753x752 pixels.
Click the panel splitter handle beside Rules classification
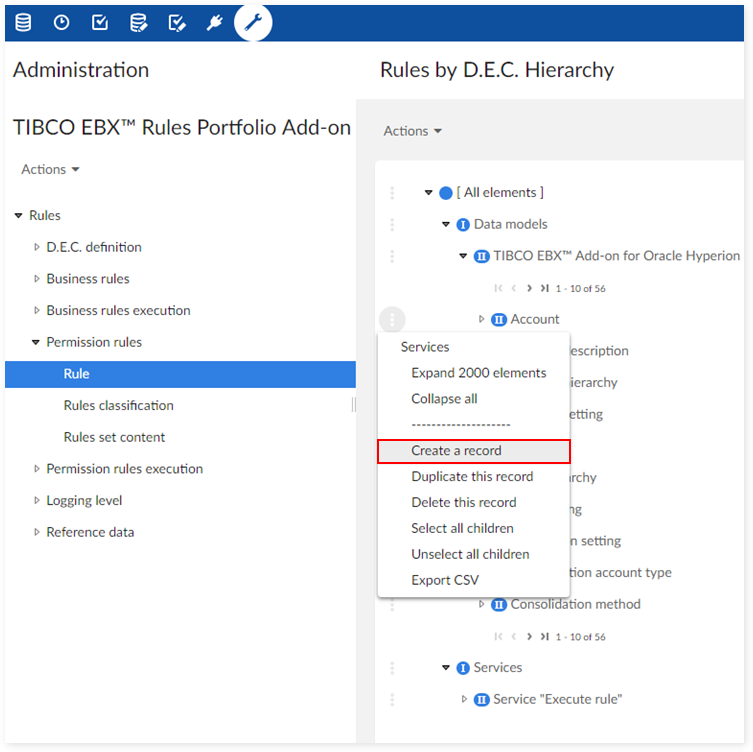pos(353,405)
